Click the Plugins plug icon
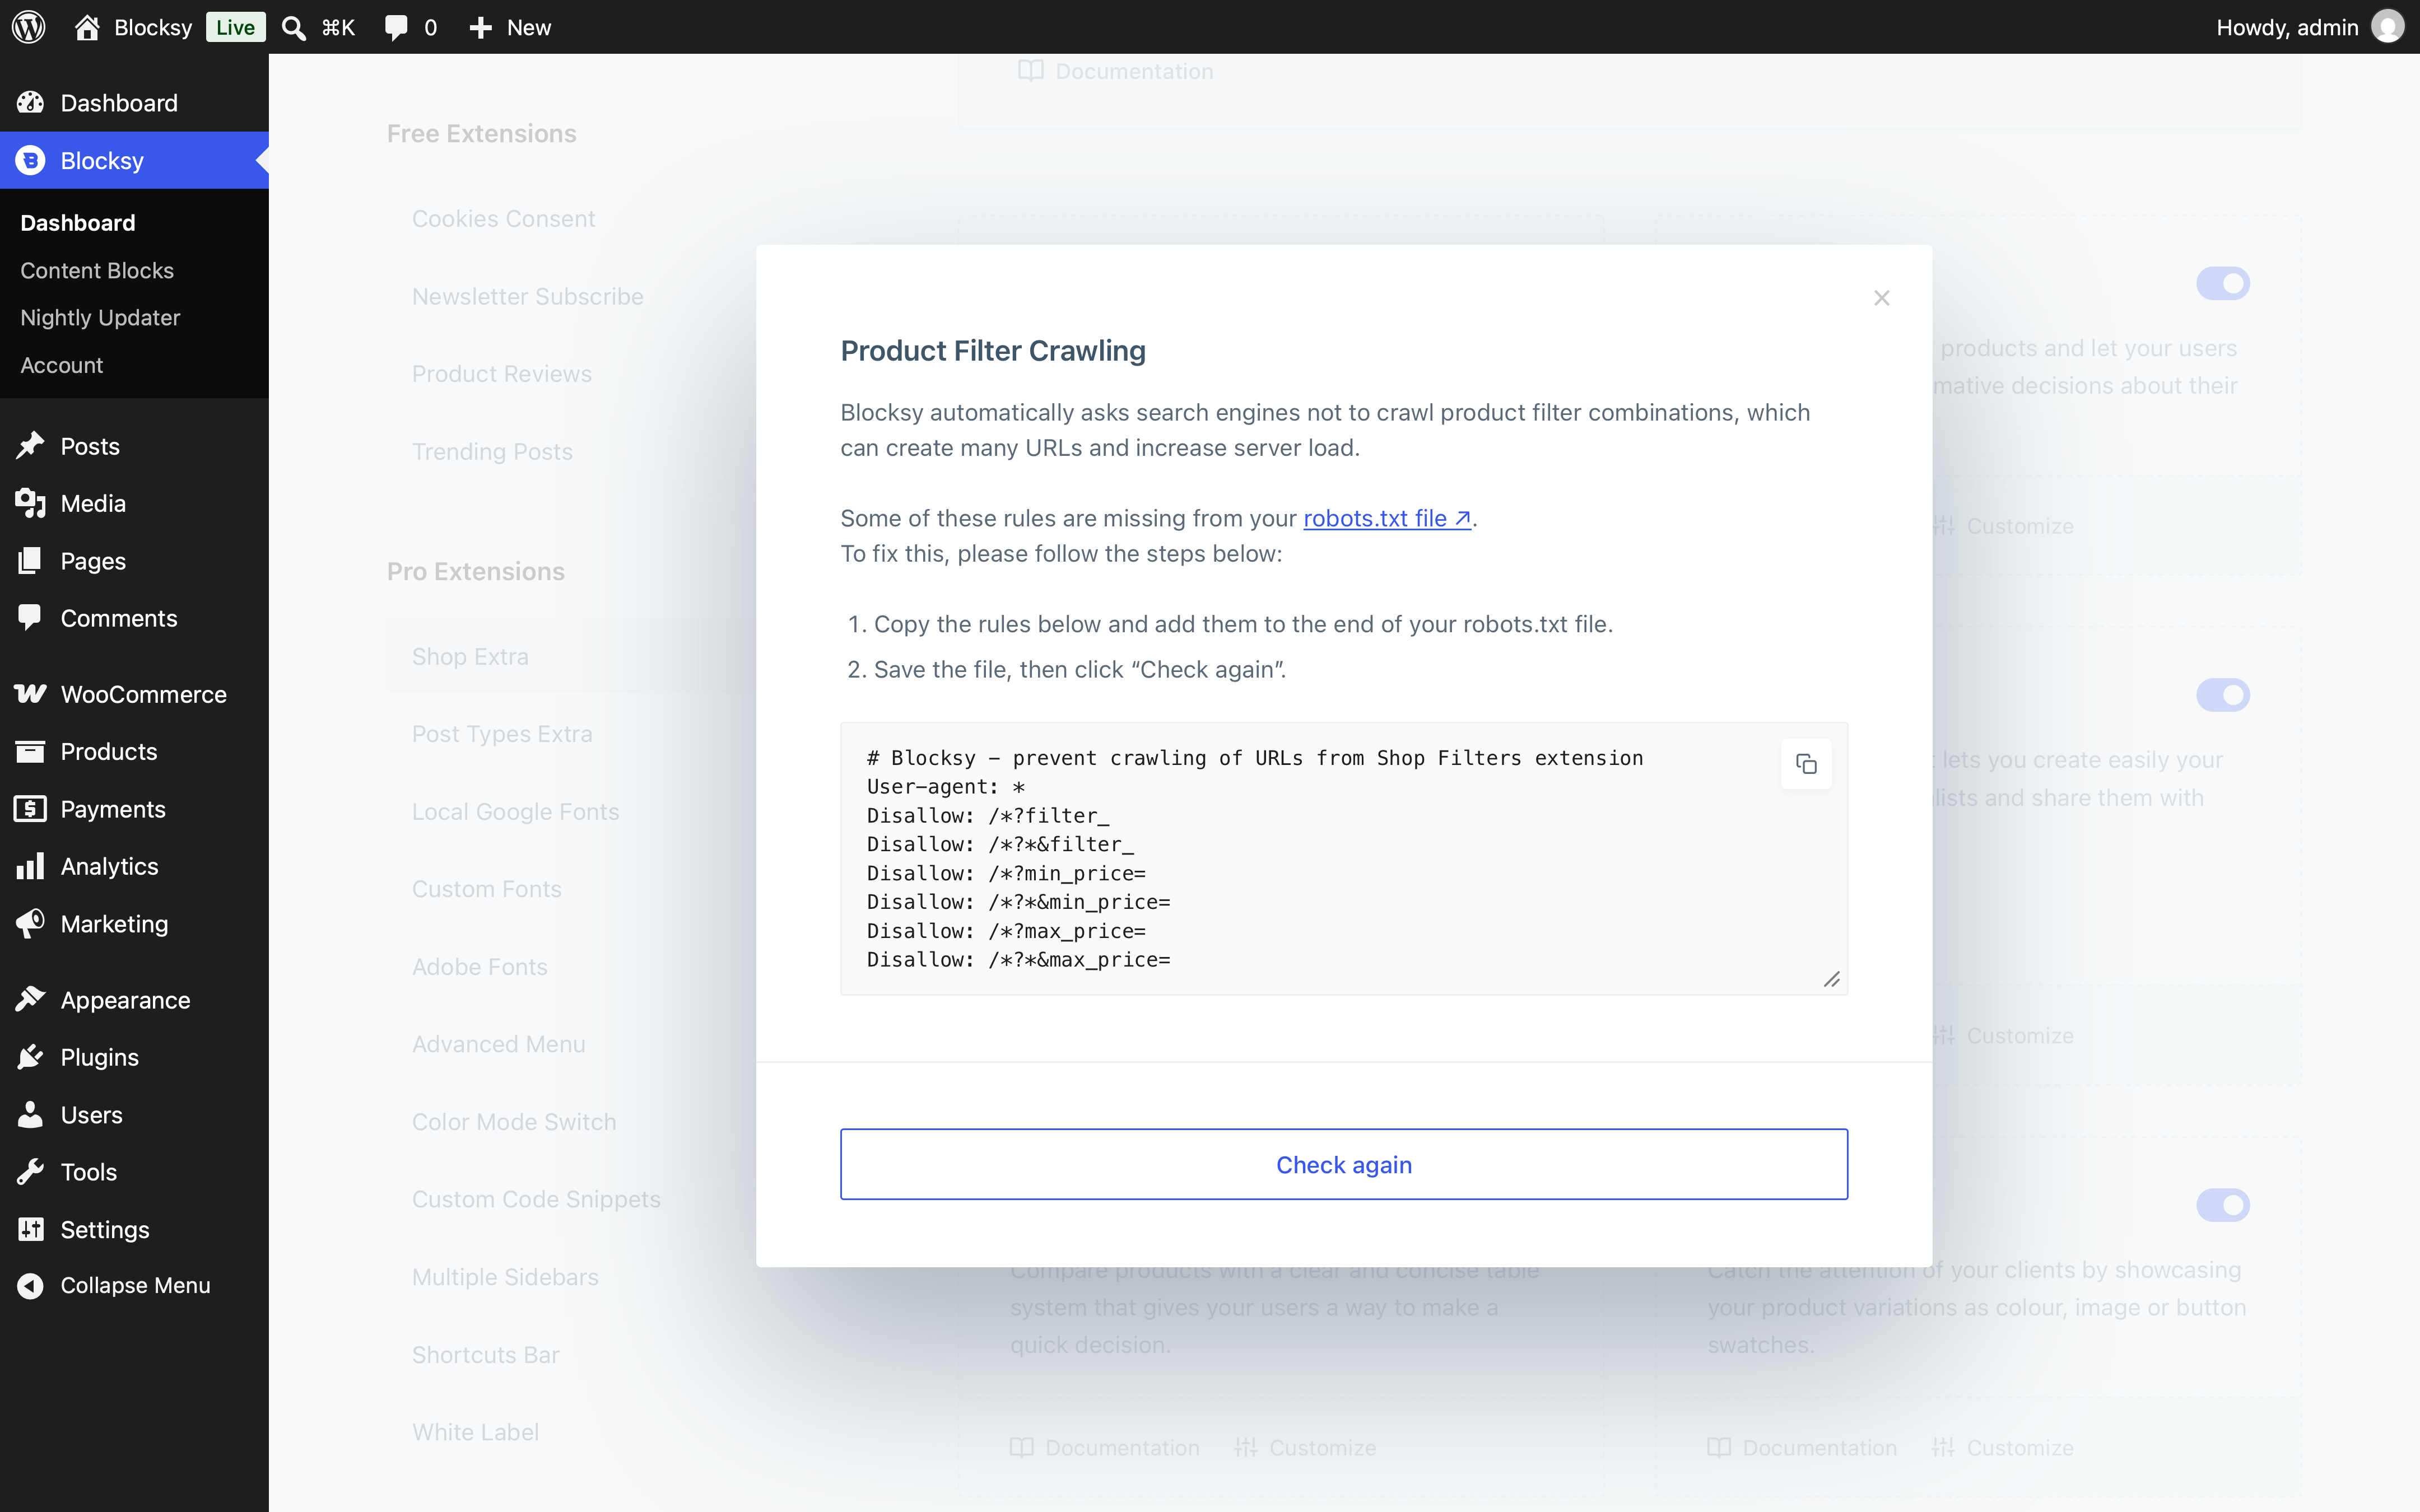Screen dimensions: 2420x1512 point(30,1057)
